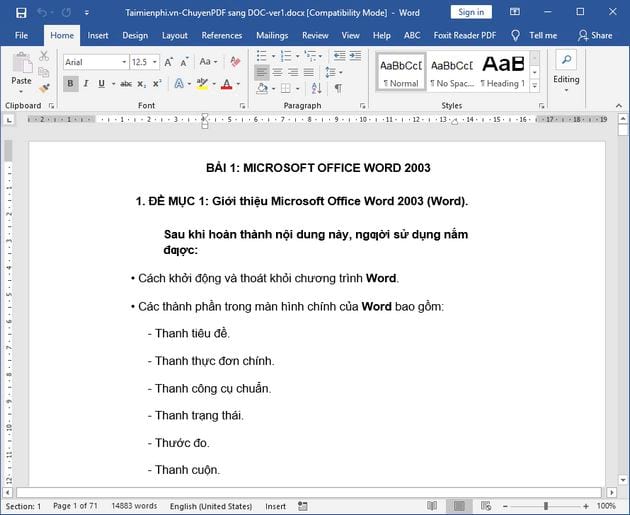Click the macro recording icon in the status bar
The image size is (630, 515).
pyautogui.click(x=303, y=506)
